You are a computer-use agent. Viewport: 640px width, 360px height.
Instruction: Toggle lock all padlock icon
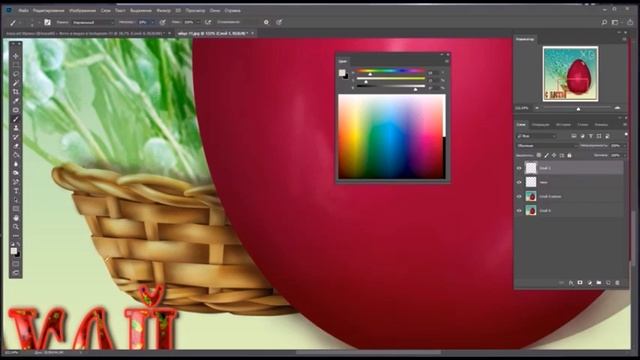(x=569, y=156)
